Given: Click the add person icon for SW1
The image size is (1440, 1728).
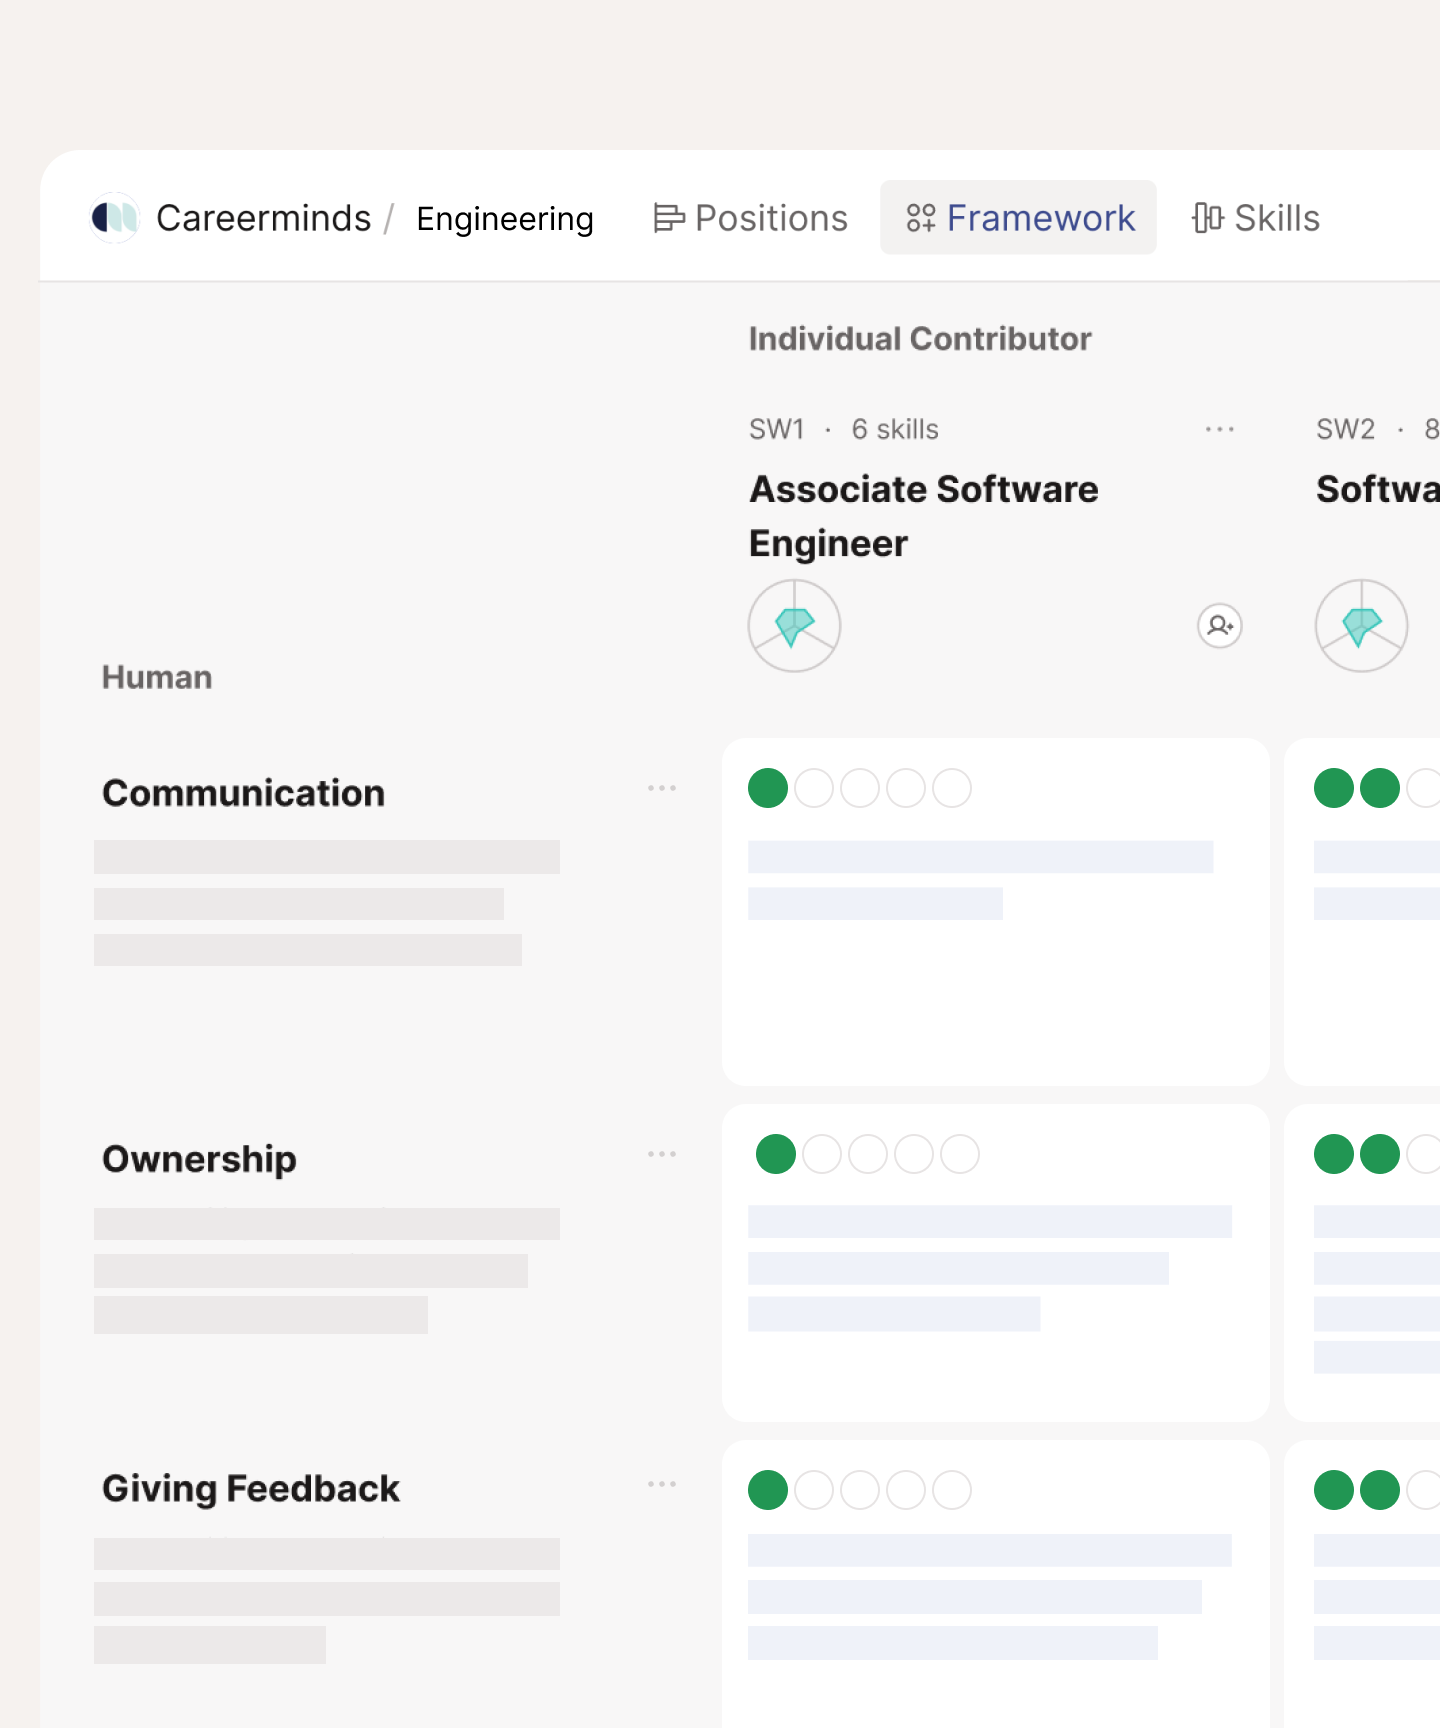Looking at the screenshot, I should pyautogui.click(x=1220, y=626).
